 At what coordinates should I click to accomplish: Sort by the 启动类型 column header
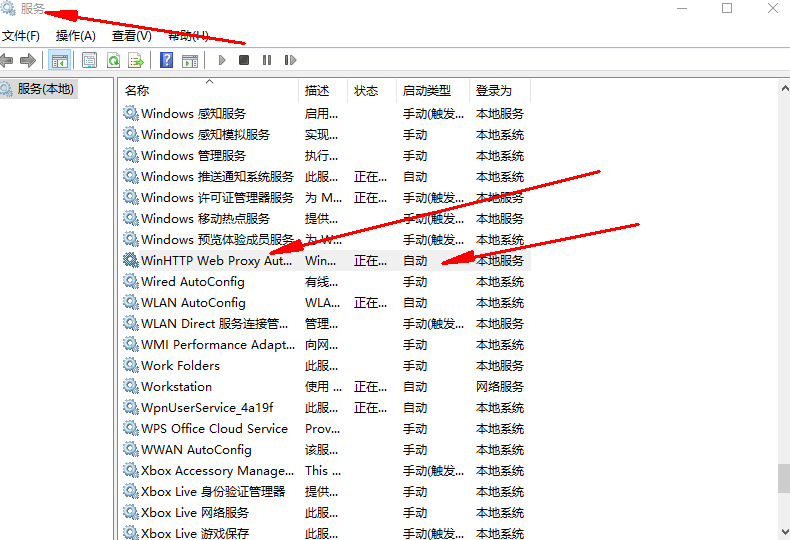coord(433,91)
